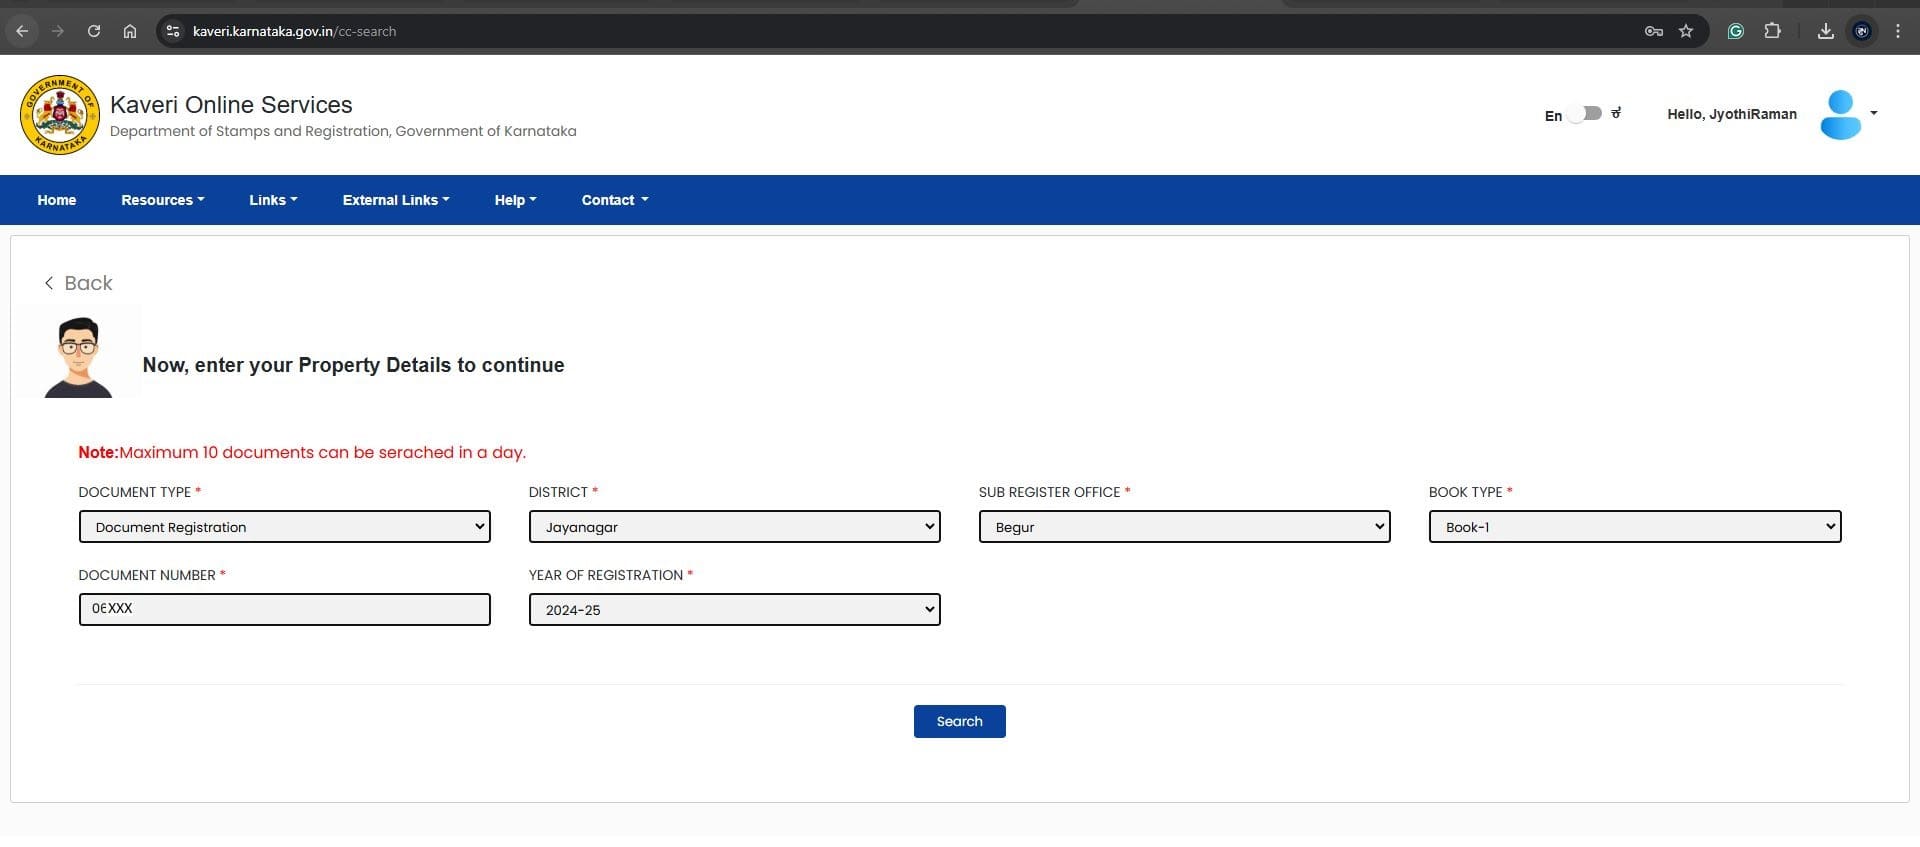Click the browser downloads icon
This screenshot has height=847, width=1920.
[1825, 31]
